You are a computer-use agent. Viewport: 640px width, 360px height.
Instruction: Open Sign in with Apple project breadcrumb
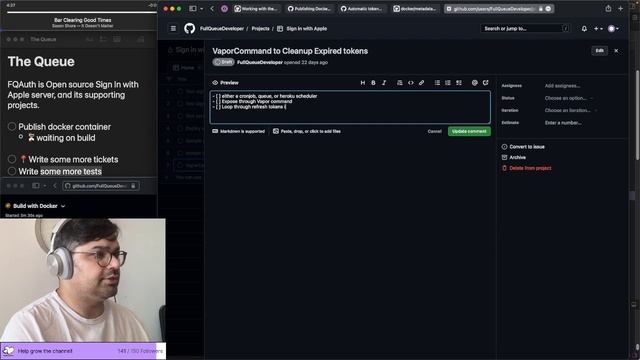(x=306, y=29)
